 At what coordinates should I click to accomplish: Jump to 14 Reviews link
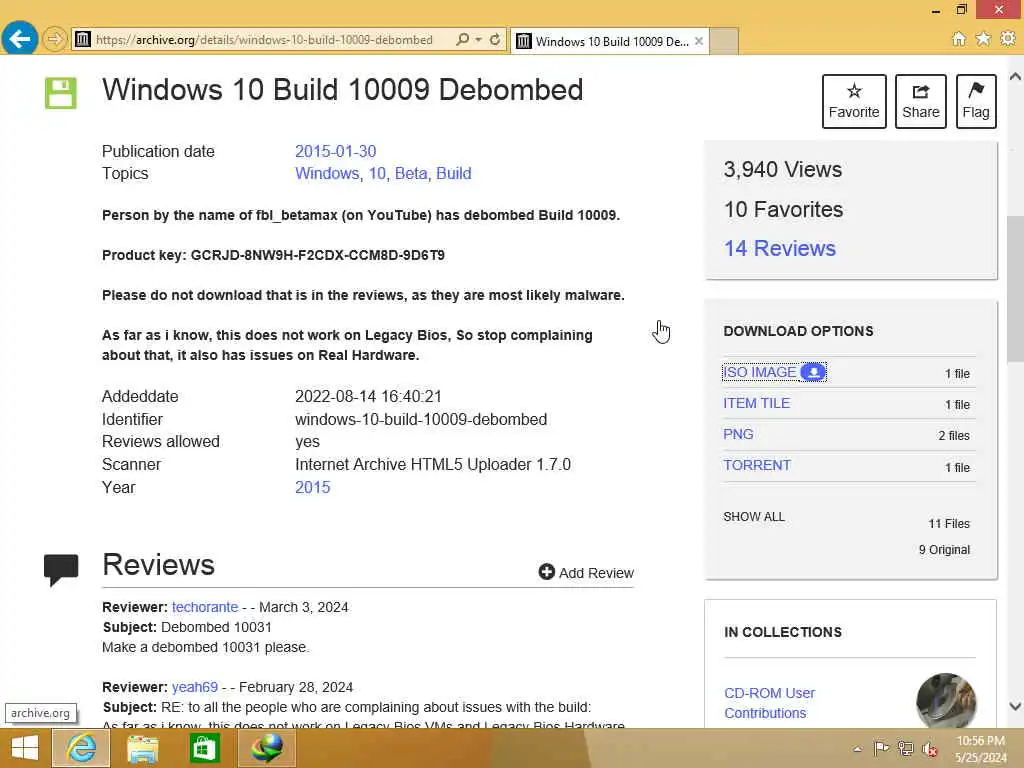point(779,248)
